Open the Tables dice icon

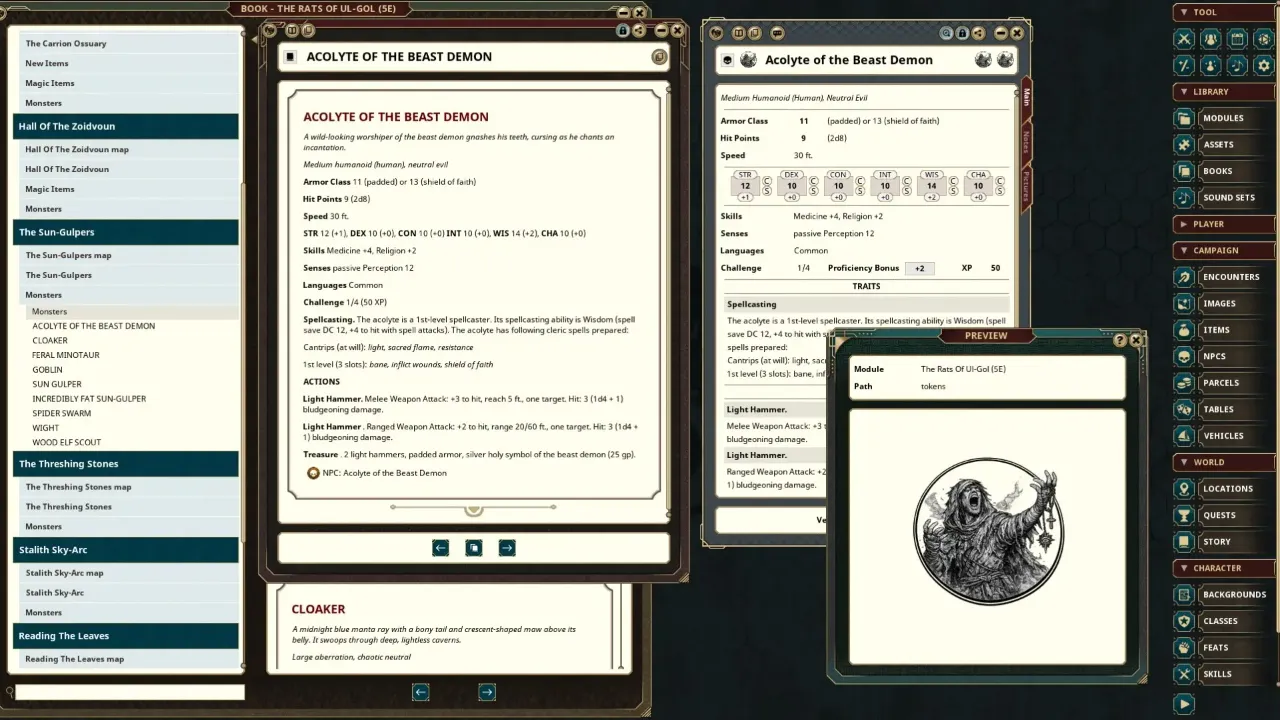tap(1185, 409)
